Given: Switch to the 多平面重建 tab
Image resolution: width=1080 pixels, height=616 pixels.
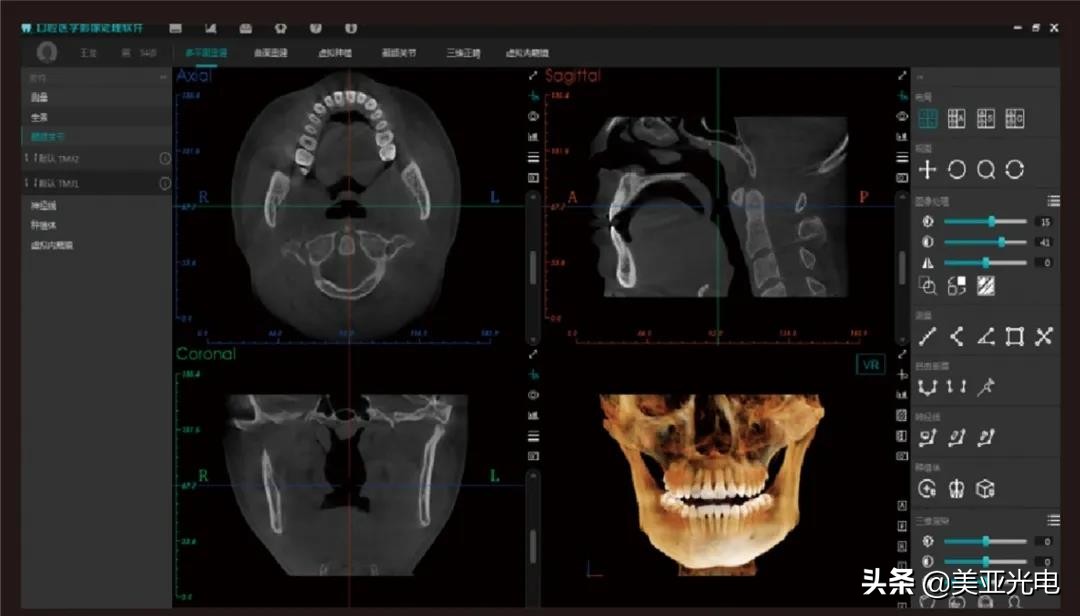Looking at the screenshot, I should [206, 52].
